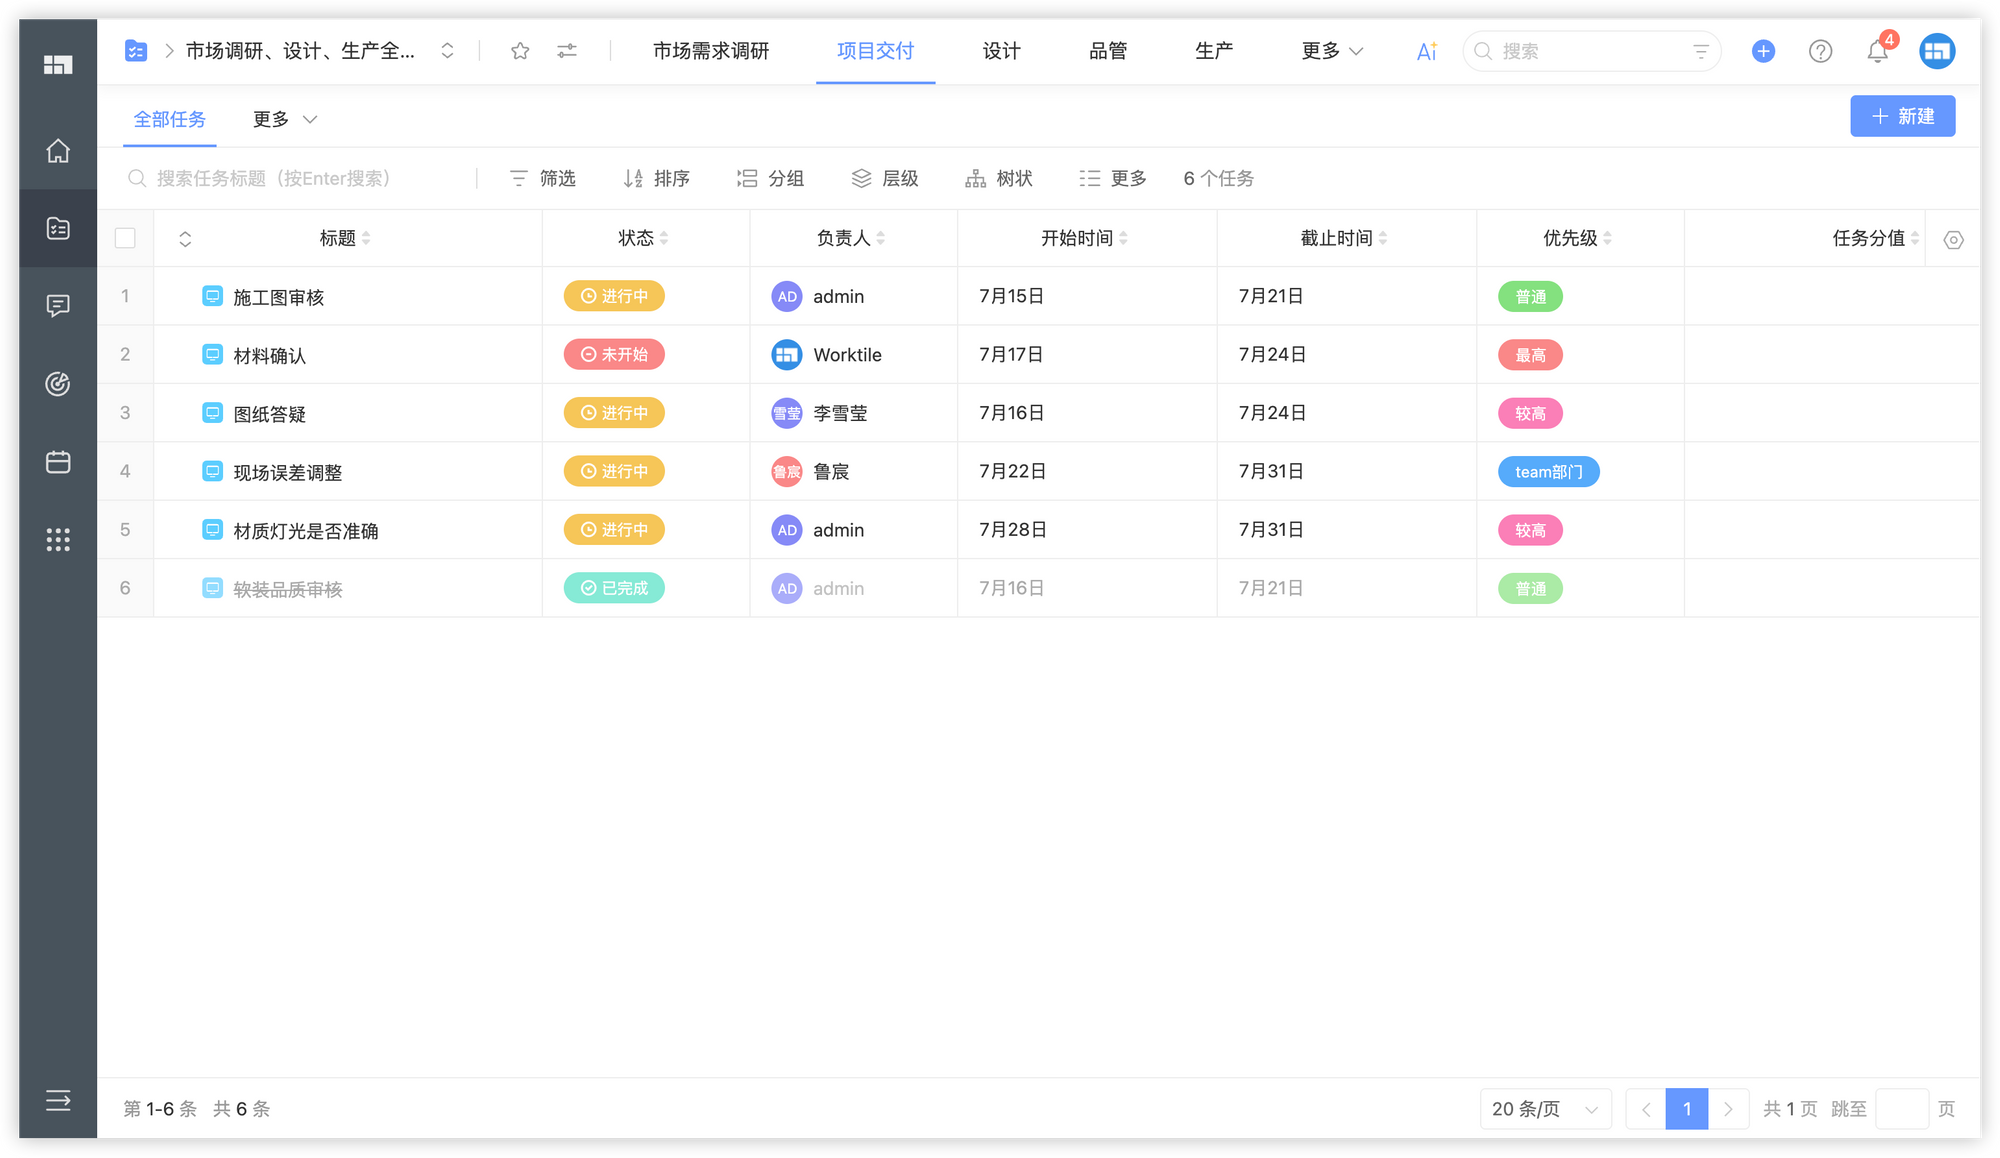The image size is (2000, 1158).
Task: Toggle tree view mode 树状
Action: [999, 178]
